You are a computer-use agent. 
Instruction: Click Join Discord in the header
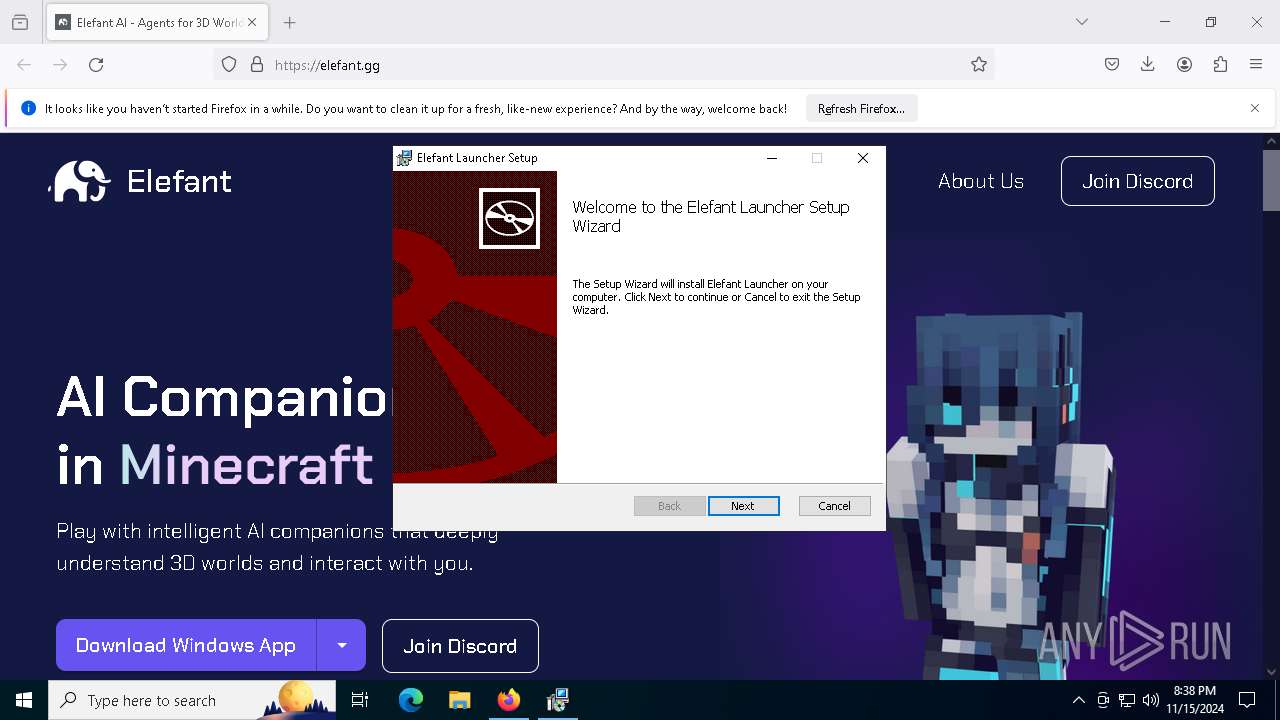[1138, 181]
